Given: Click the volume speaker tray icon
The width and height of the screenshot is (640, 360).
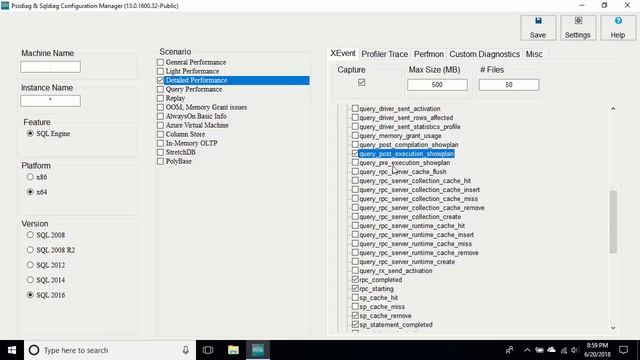Looking at the screenshot, I should [575, 350].
